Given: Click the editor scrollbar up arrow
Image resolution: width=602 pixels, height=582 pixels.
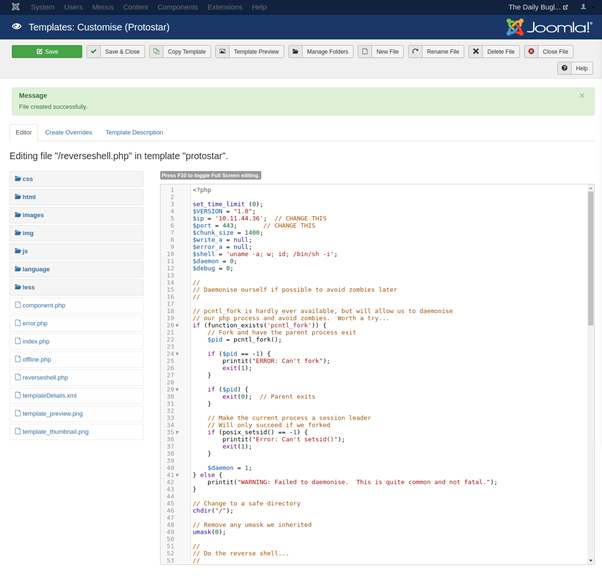Looking at the screenshot, I should point(590,188).
